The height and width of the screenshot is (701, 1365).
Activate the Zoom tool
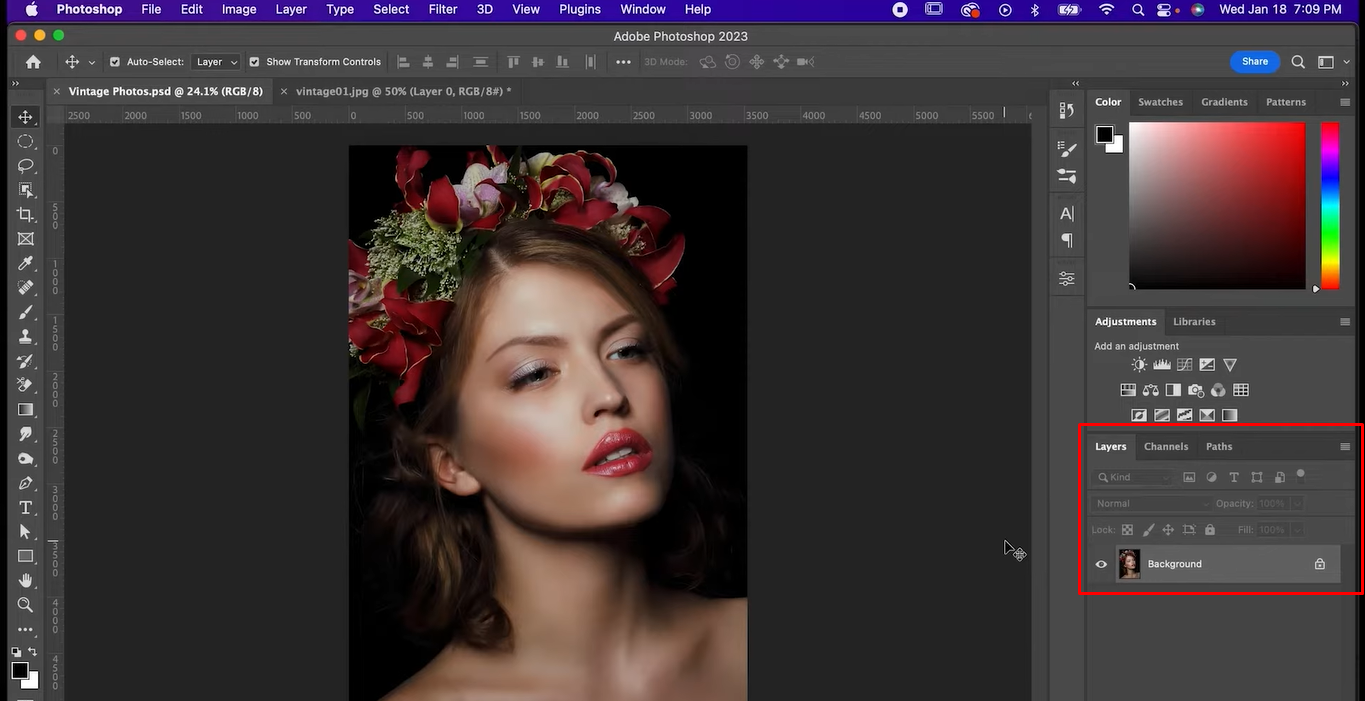[x=26, y=604]
